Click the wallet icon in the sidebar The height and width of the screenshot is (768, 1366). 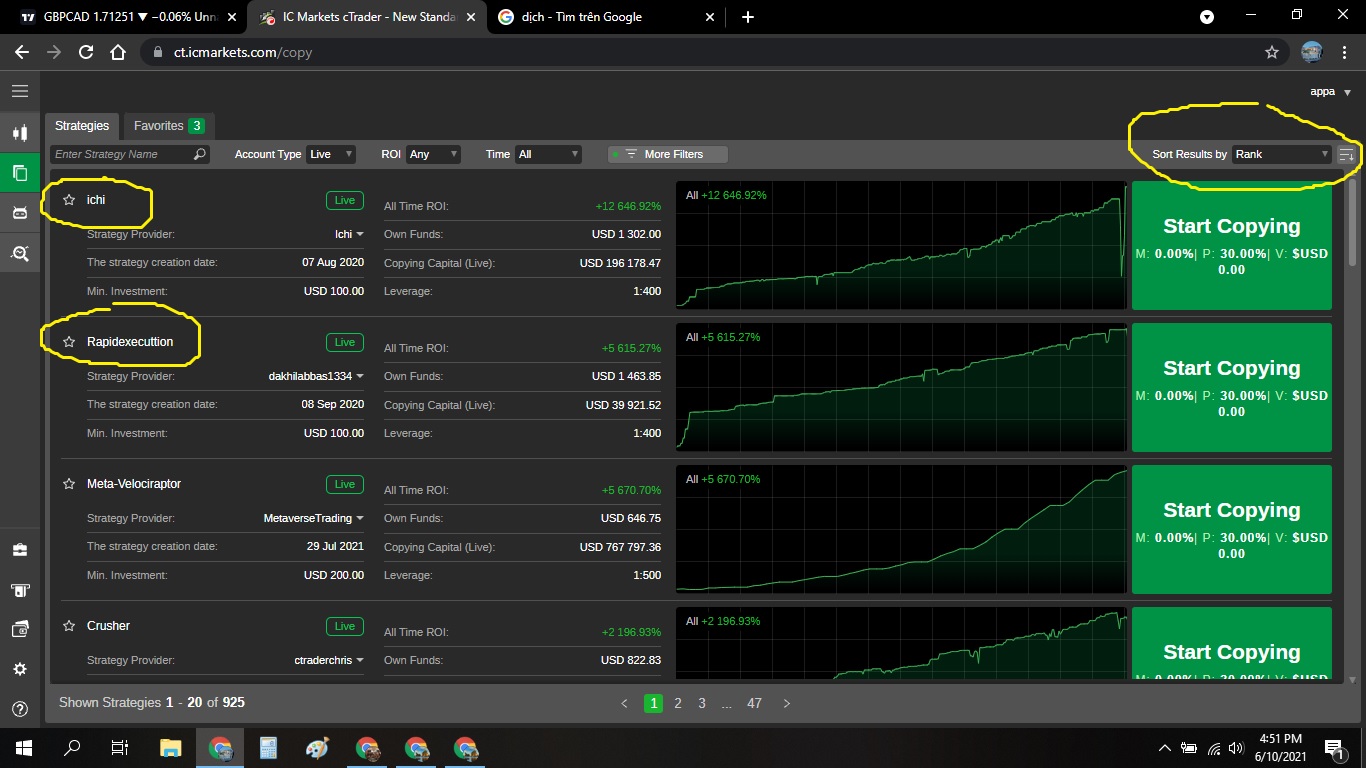19,629
